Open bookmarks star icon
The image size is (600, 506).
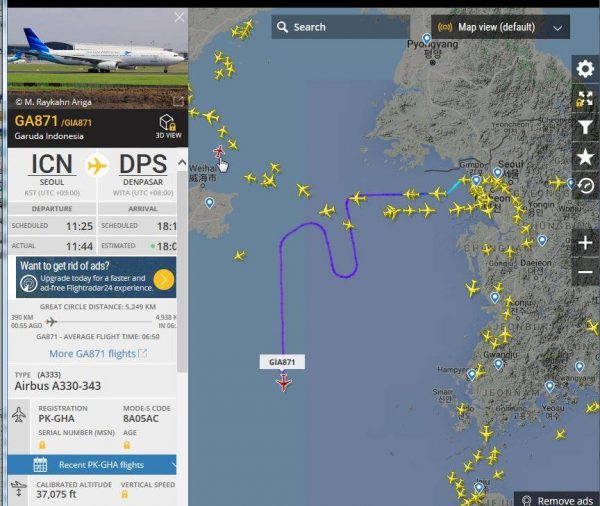(585, 157)
